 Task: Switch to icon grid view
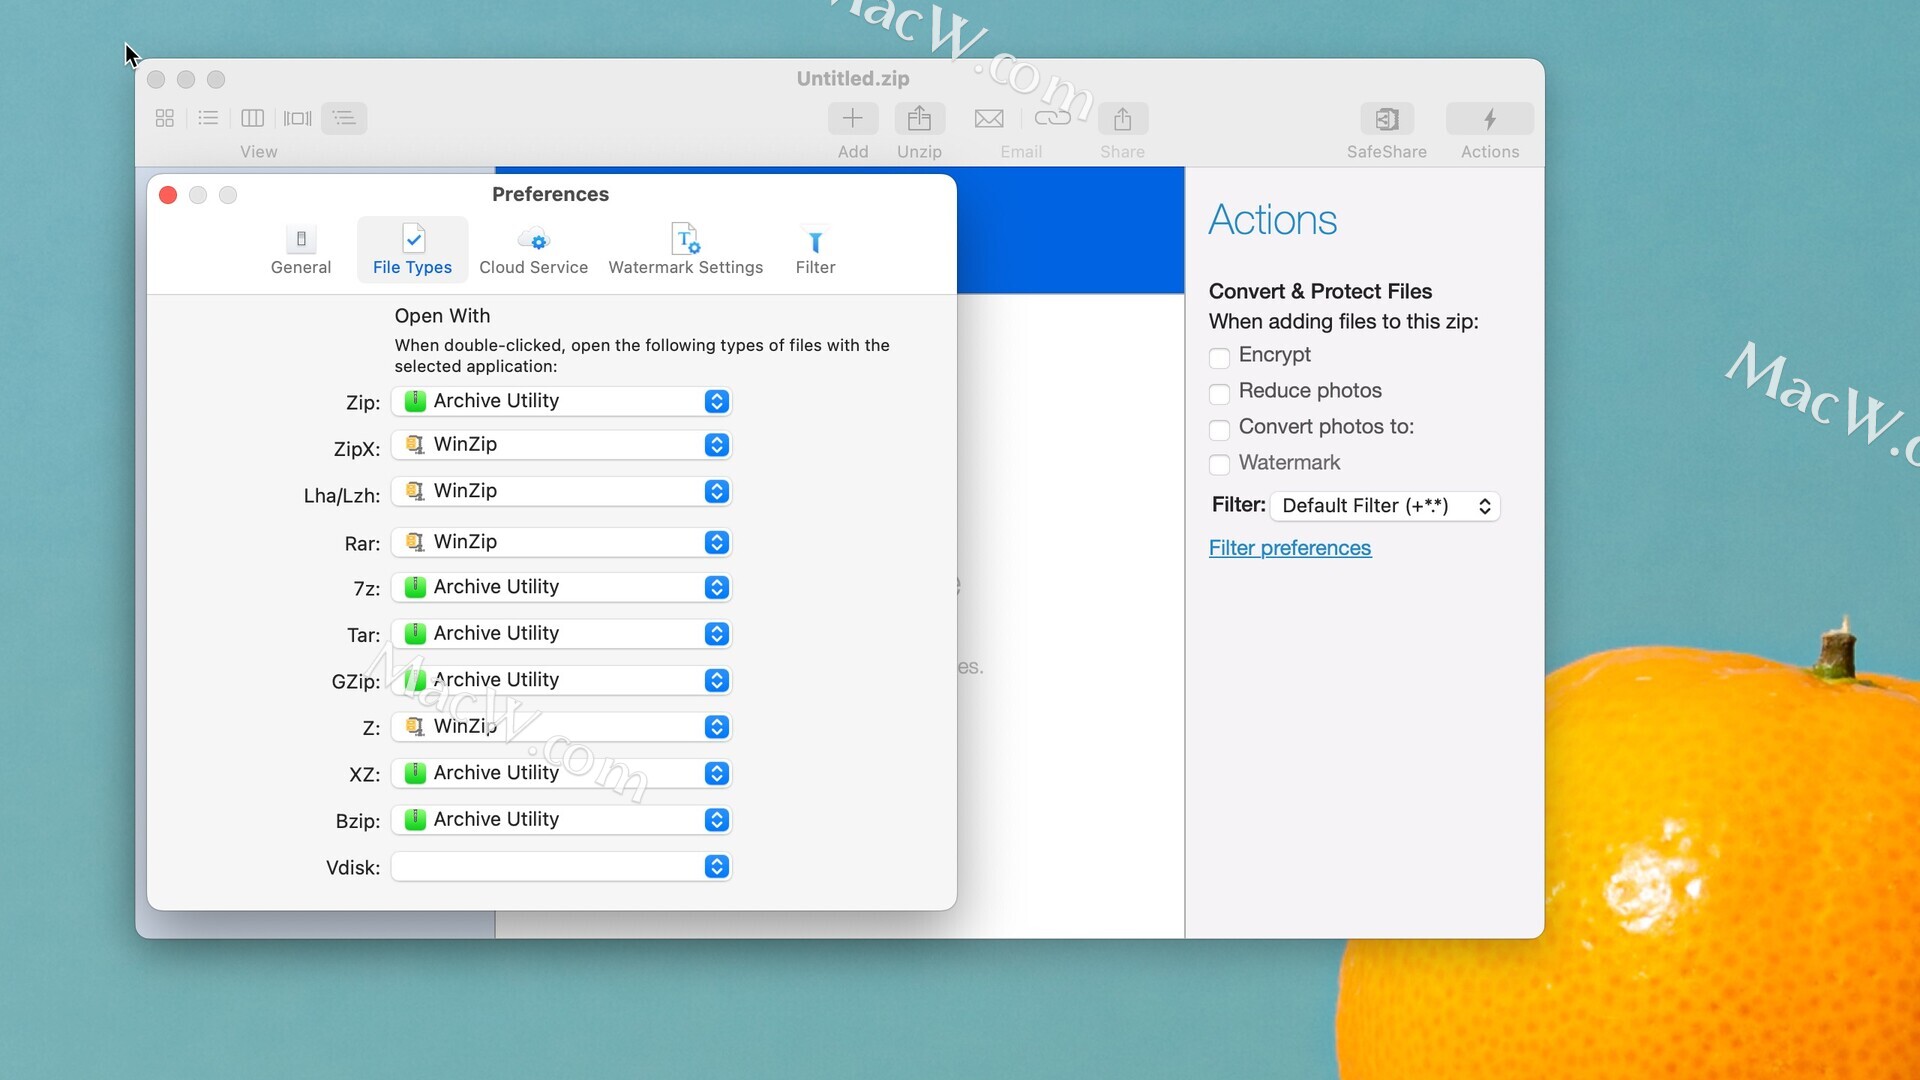coord(165,118)
